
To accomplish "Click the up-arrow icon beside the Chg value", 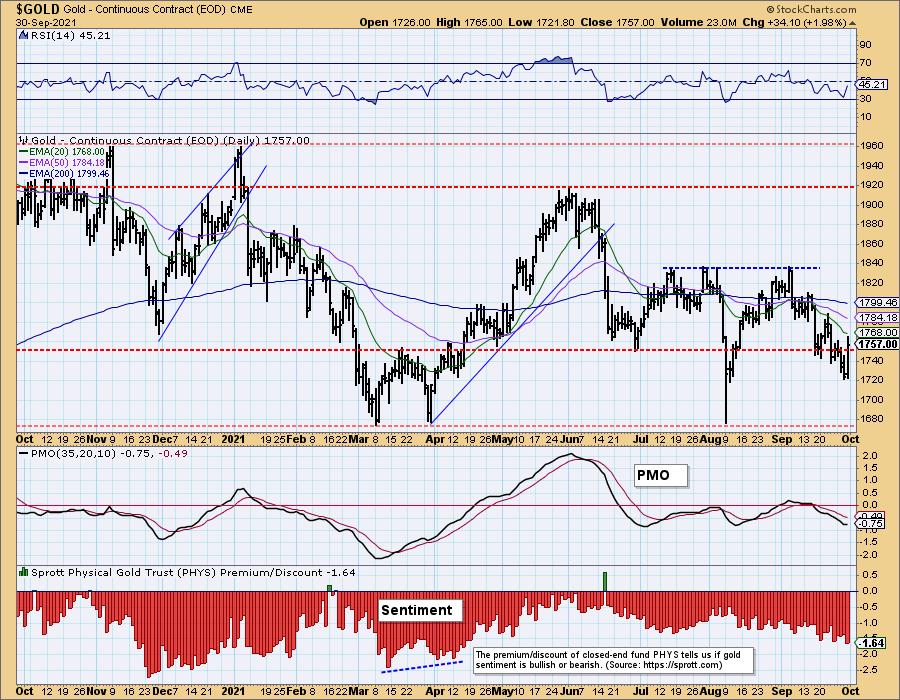I will 852,23.
